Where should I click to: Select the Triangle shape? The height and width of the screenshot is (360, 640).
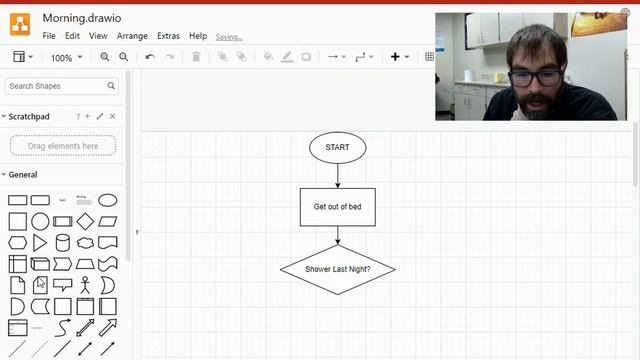[40, 243]
